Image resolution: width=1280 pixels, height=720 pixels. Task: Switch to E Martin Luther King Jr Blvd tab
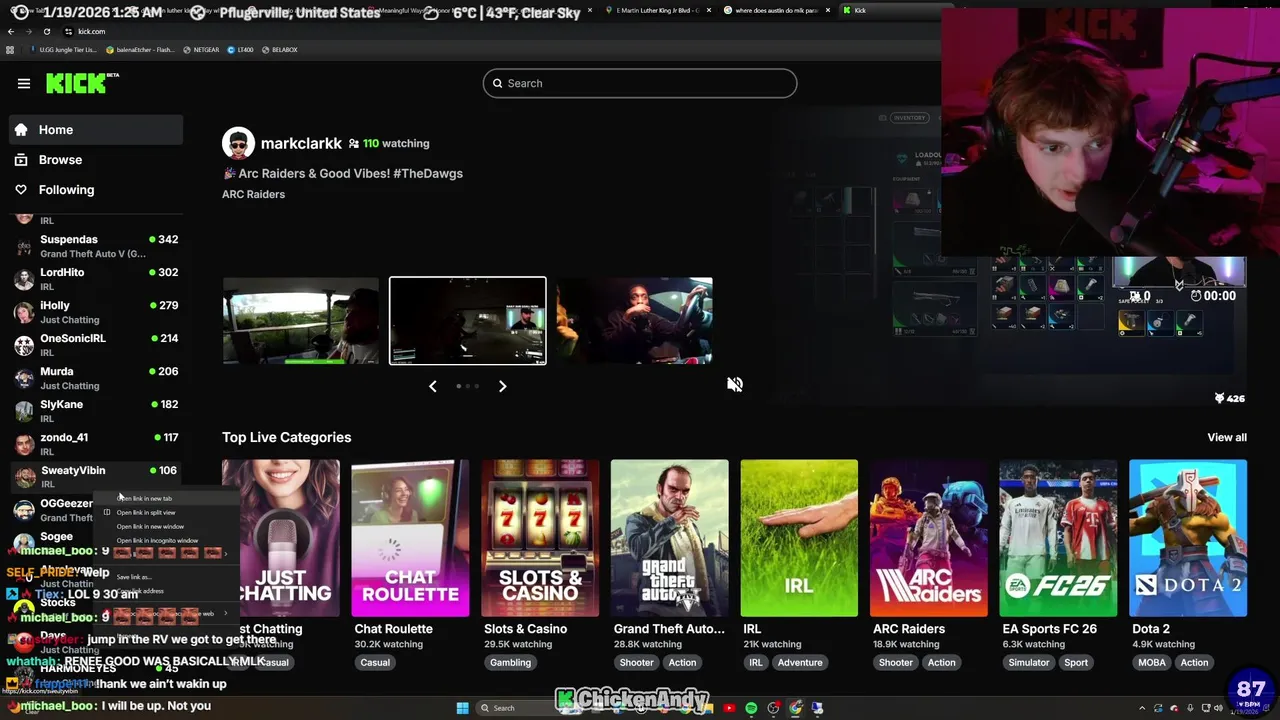pyautogui.click(x=660, y=10)
